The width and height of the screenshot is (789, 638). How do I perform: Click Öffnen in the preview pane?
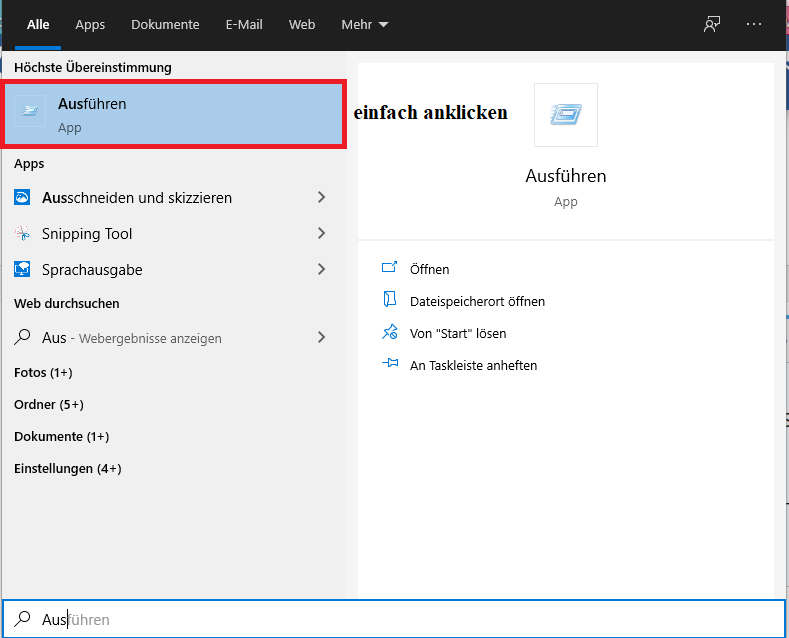pos(429,269)
